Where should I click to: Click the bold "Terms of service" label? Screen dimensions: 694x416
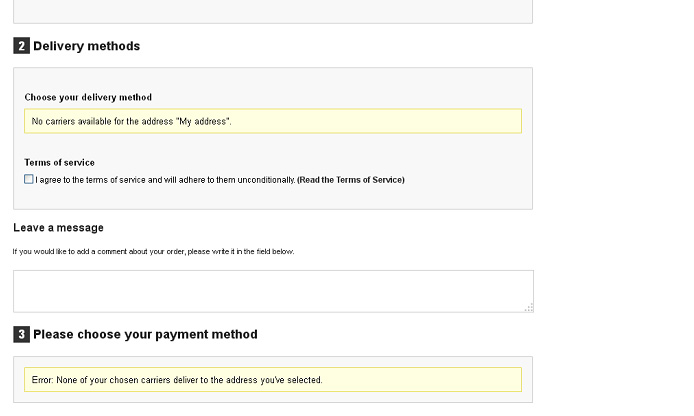pos(59,162)
